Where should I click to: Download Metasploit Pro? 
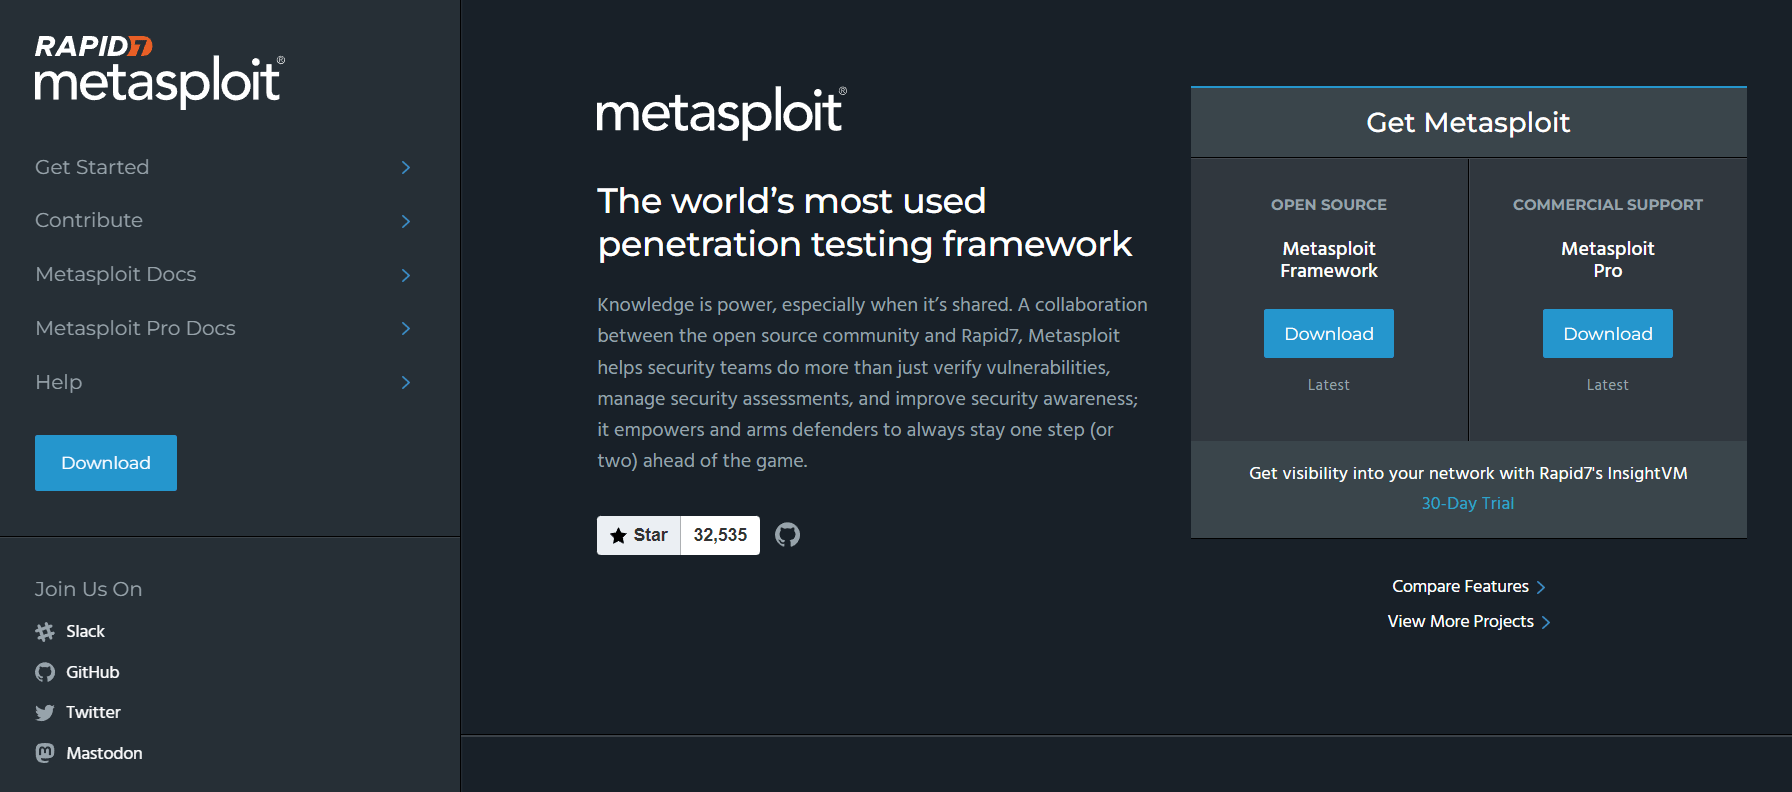pos(1607,333)
